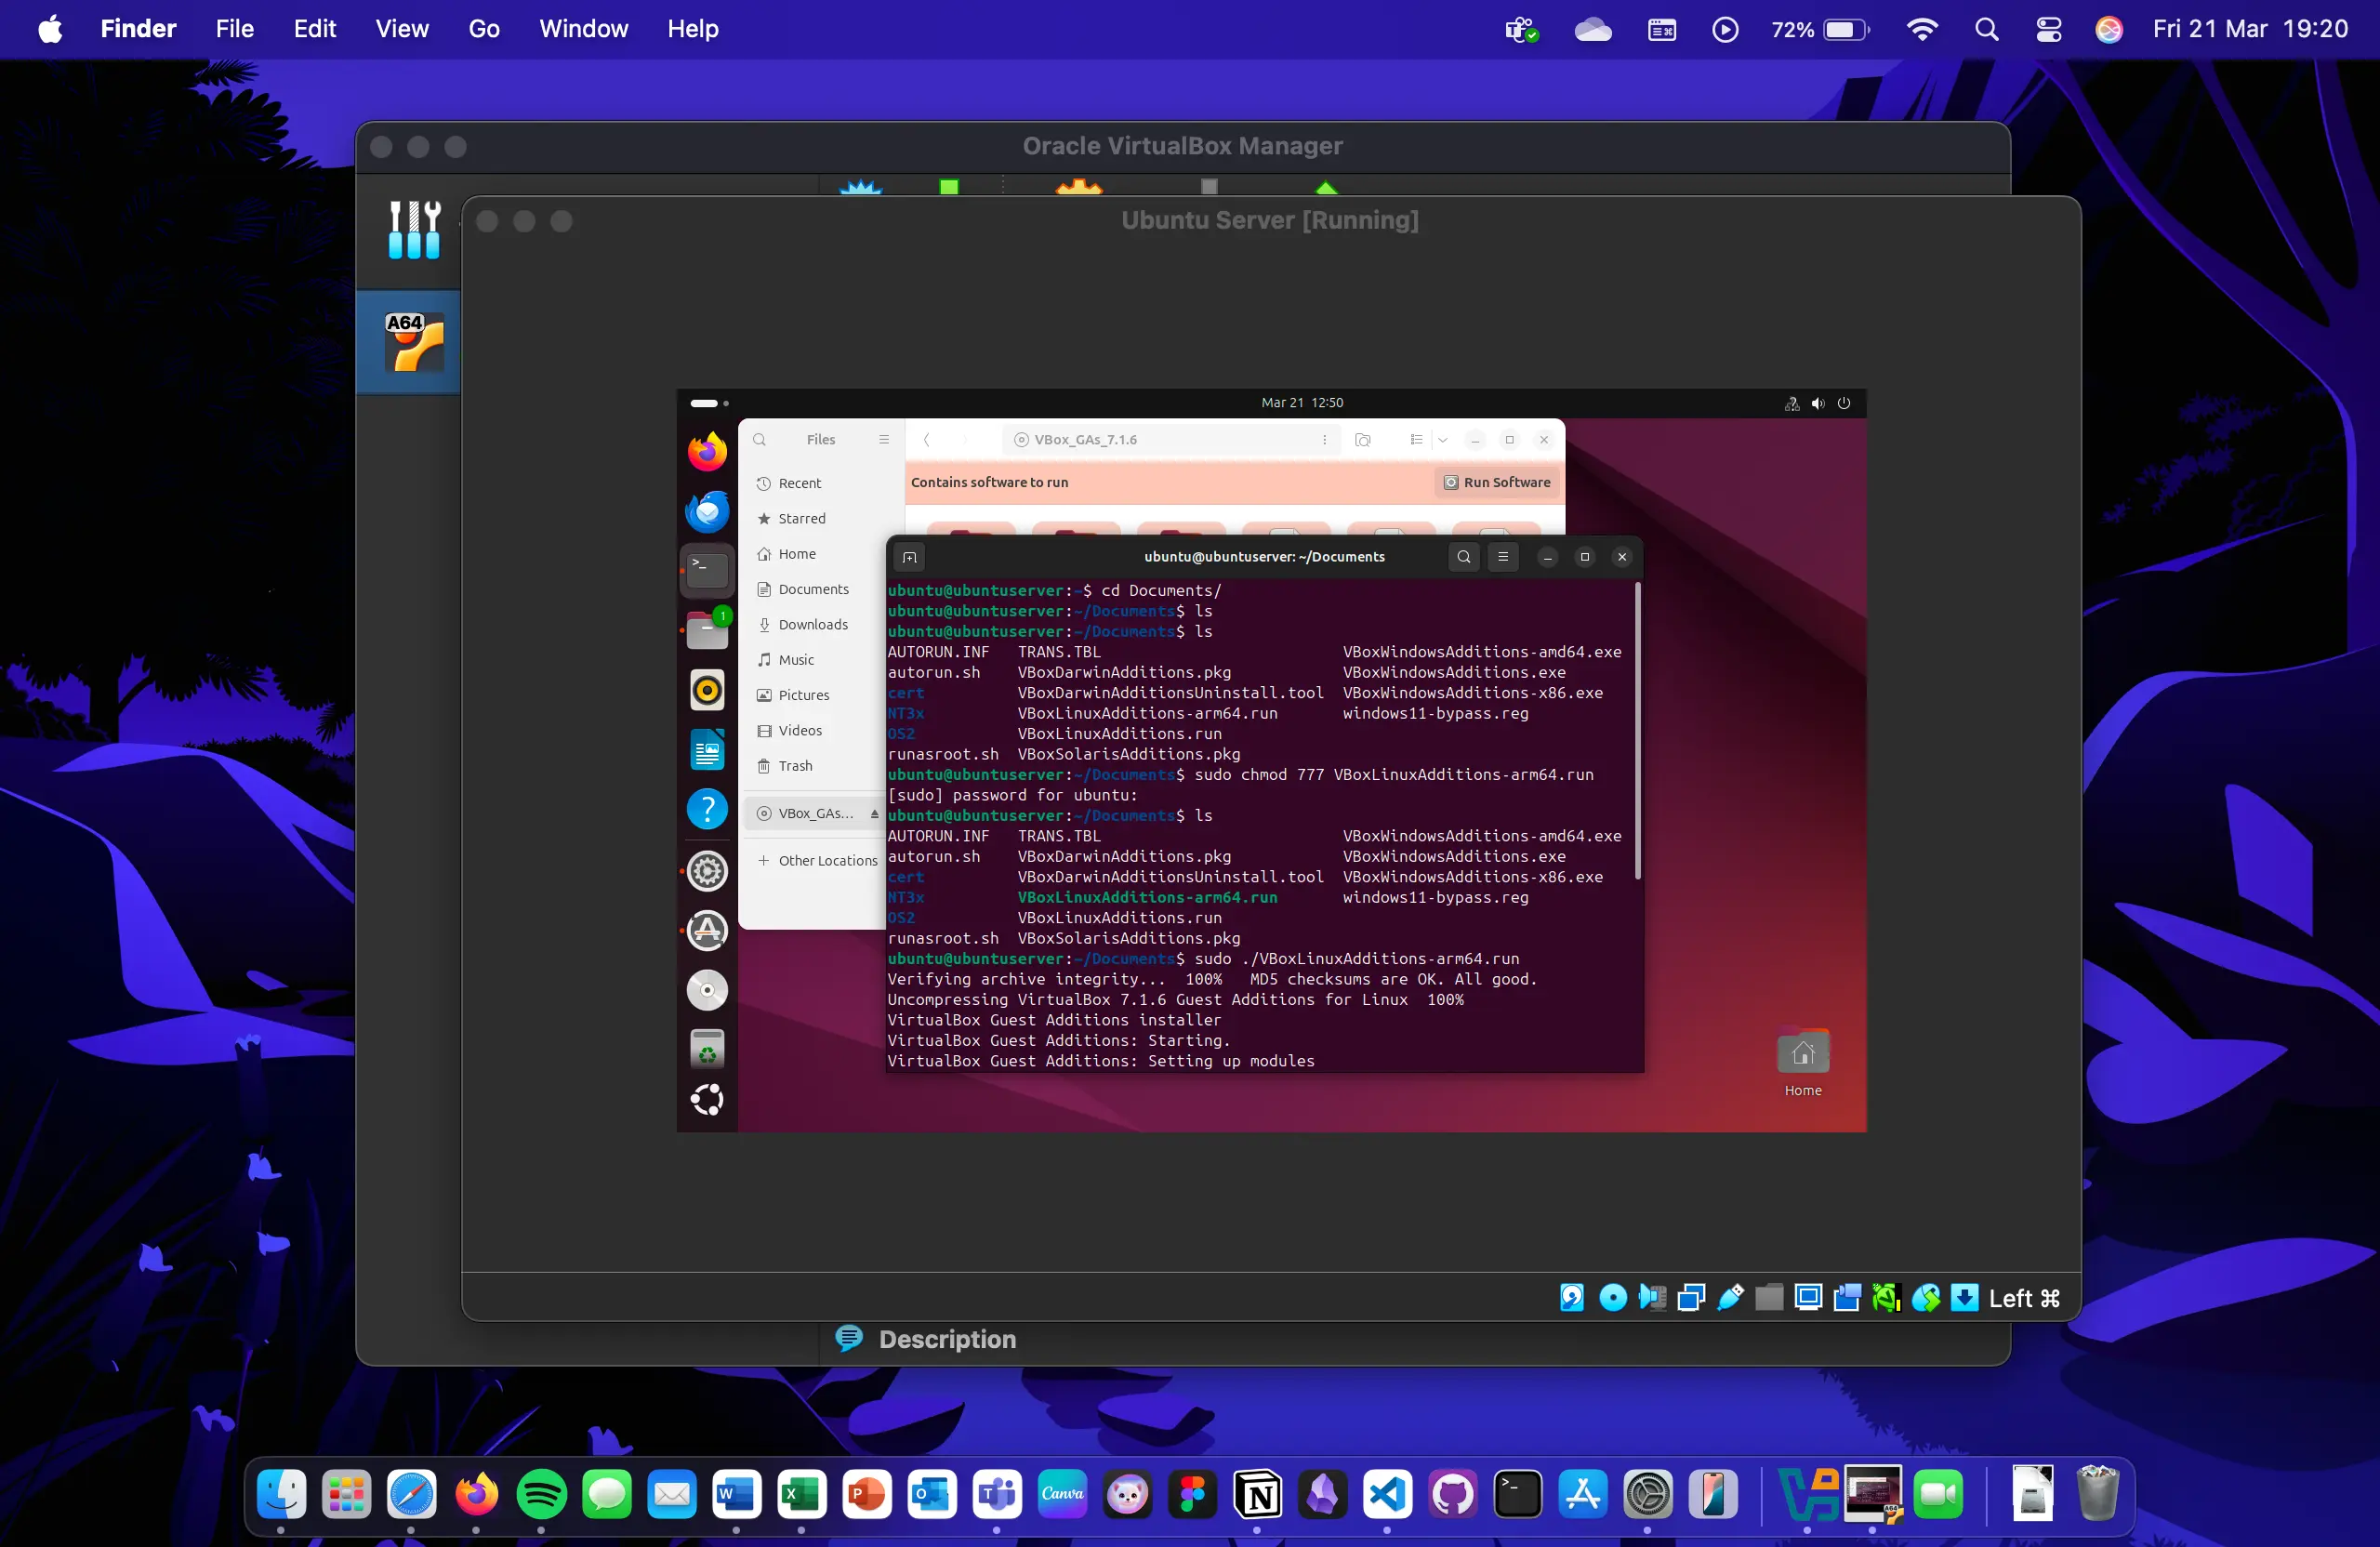The width and height of the screenshot is (2380, 1547).
Task: Click the shared folders icon in the status bar
Action: 1768,1297
